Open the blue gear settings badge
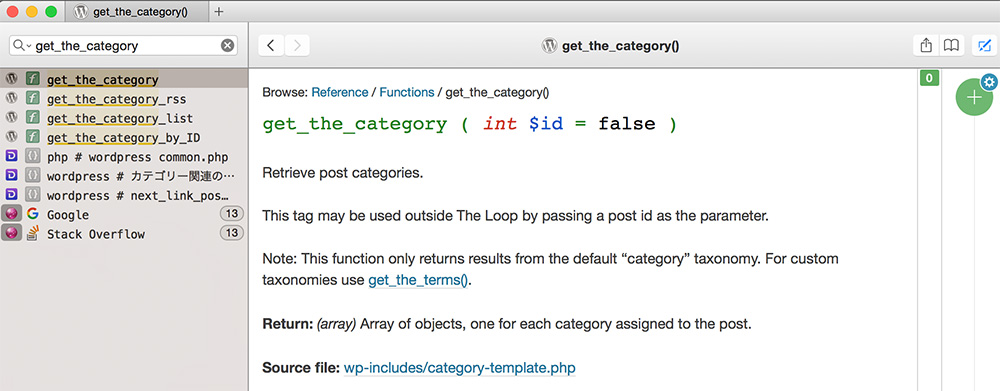The width and height of the screenshot is (1000, 391). point(989,82)
